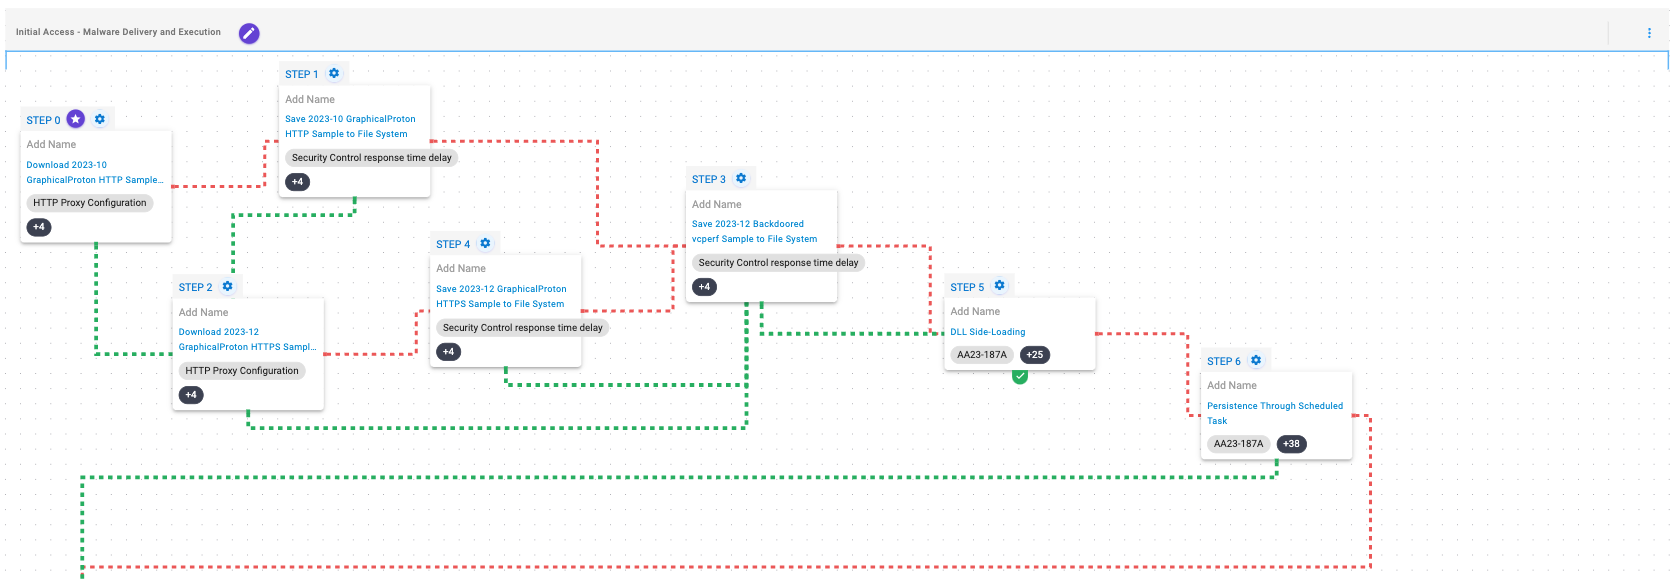Open Step 3 gear settings
The image size is (1678, 579).
pos(741,178)
